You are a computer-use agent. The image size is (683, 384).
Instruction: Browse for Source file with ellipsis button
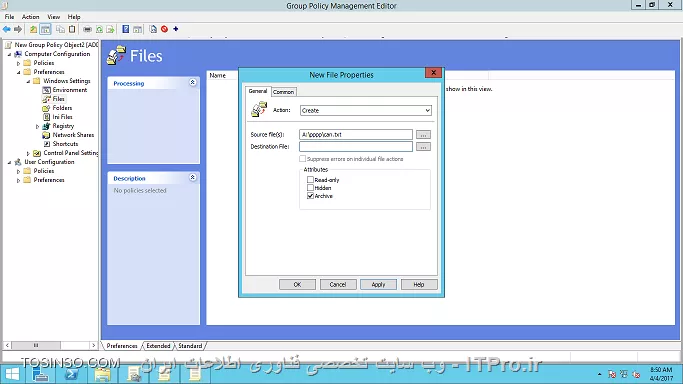423,135
